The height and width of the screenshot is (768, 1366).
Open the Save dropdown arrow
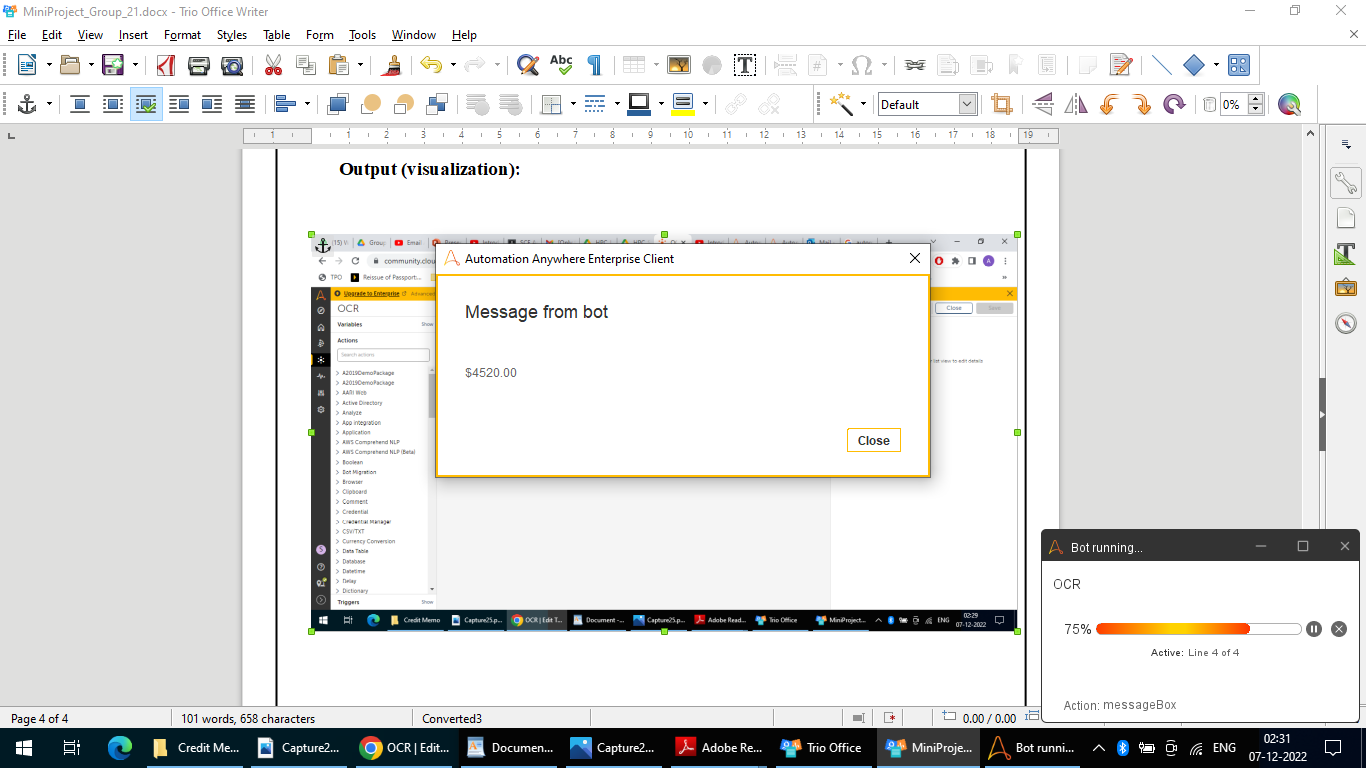pyautogui.click(x=135, y=65)
